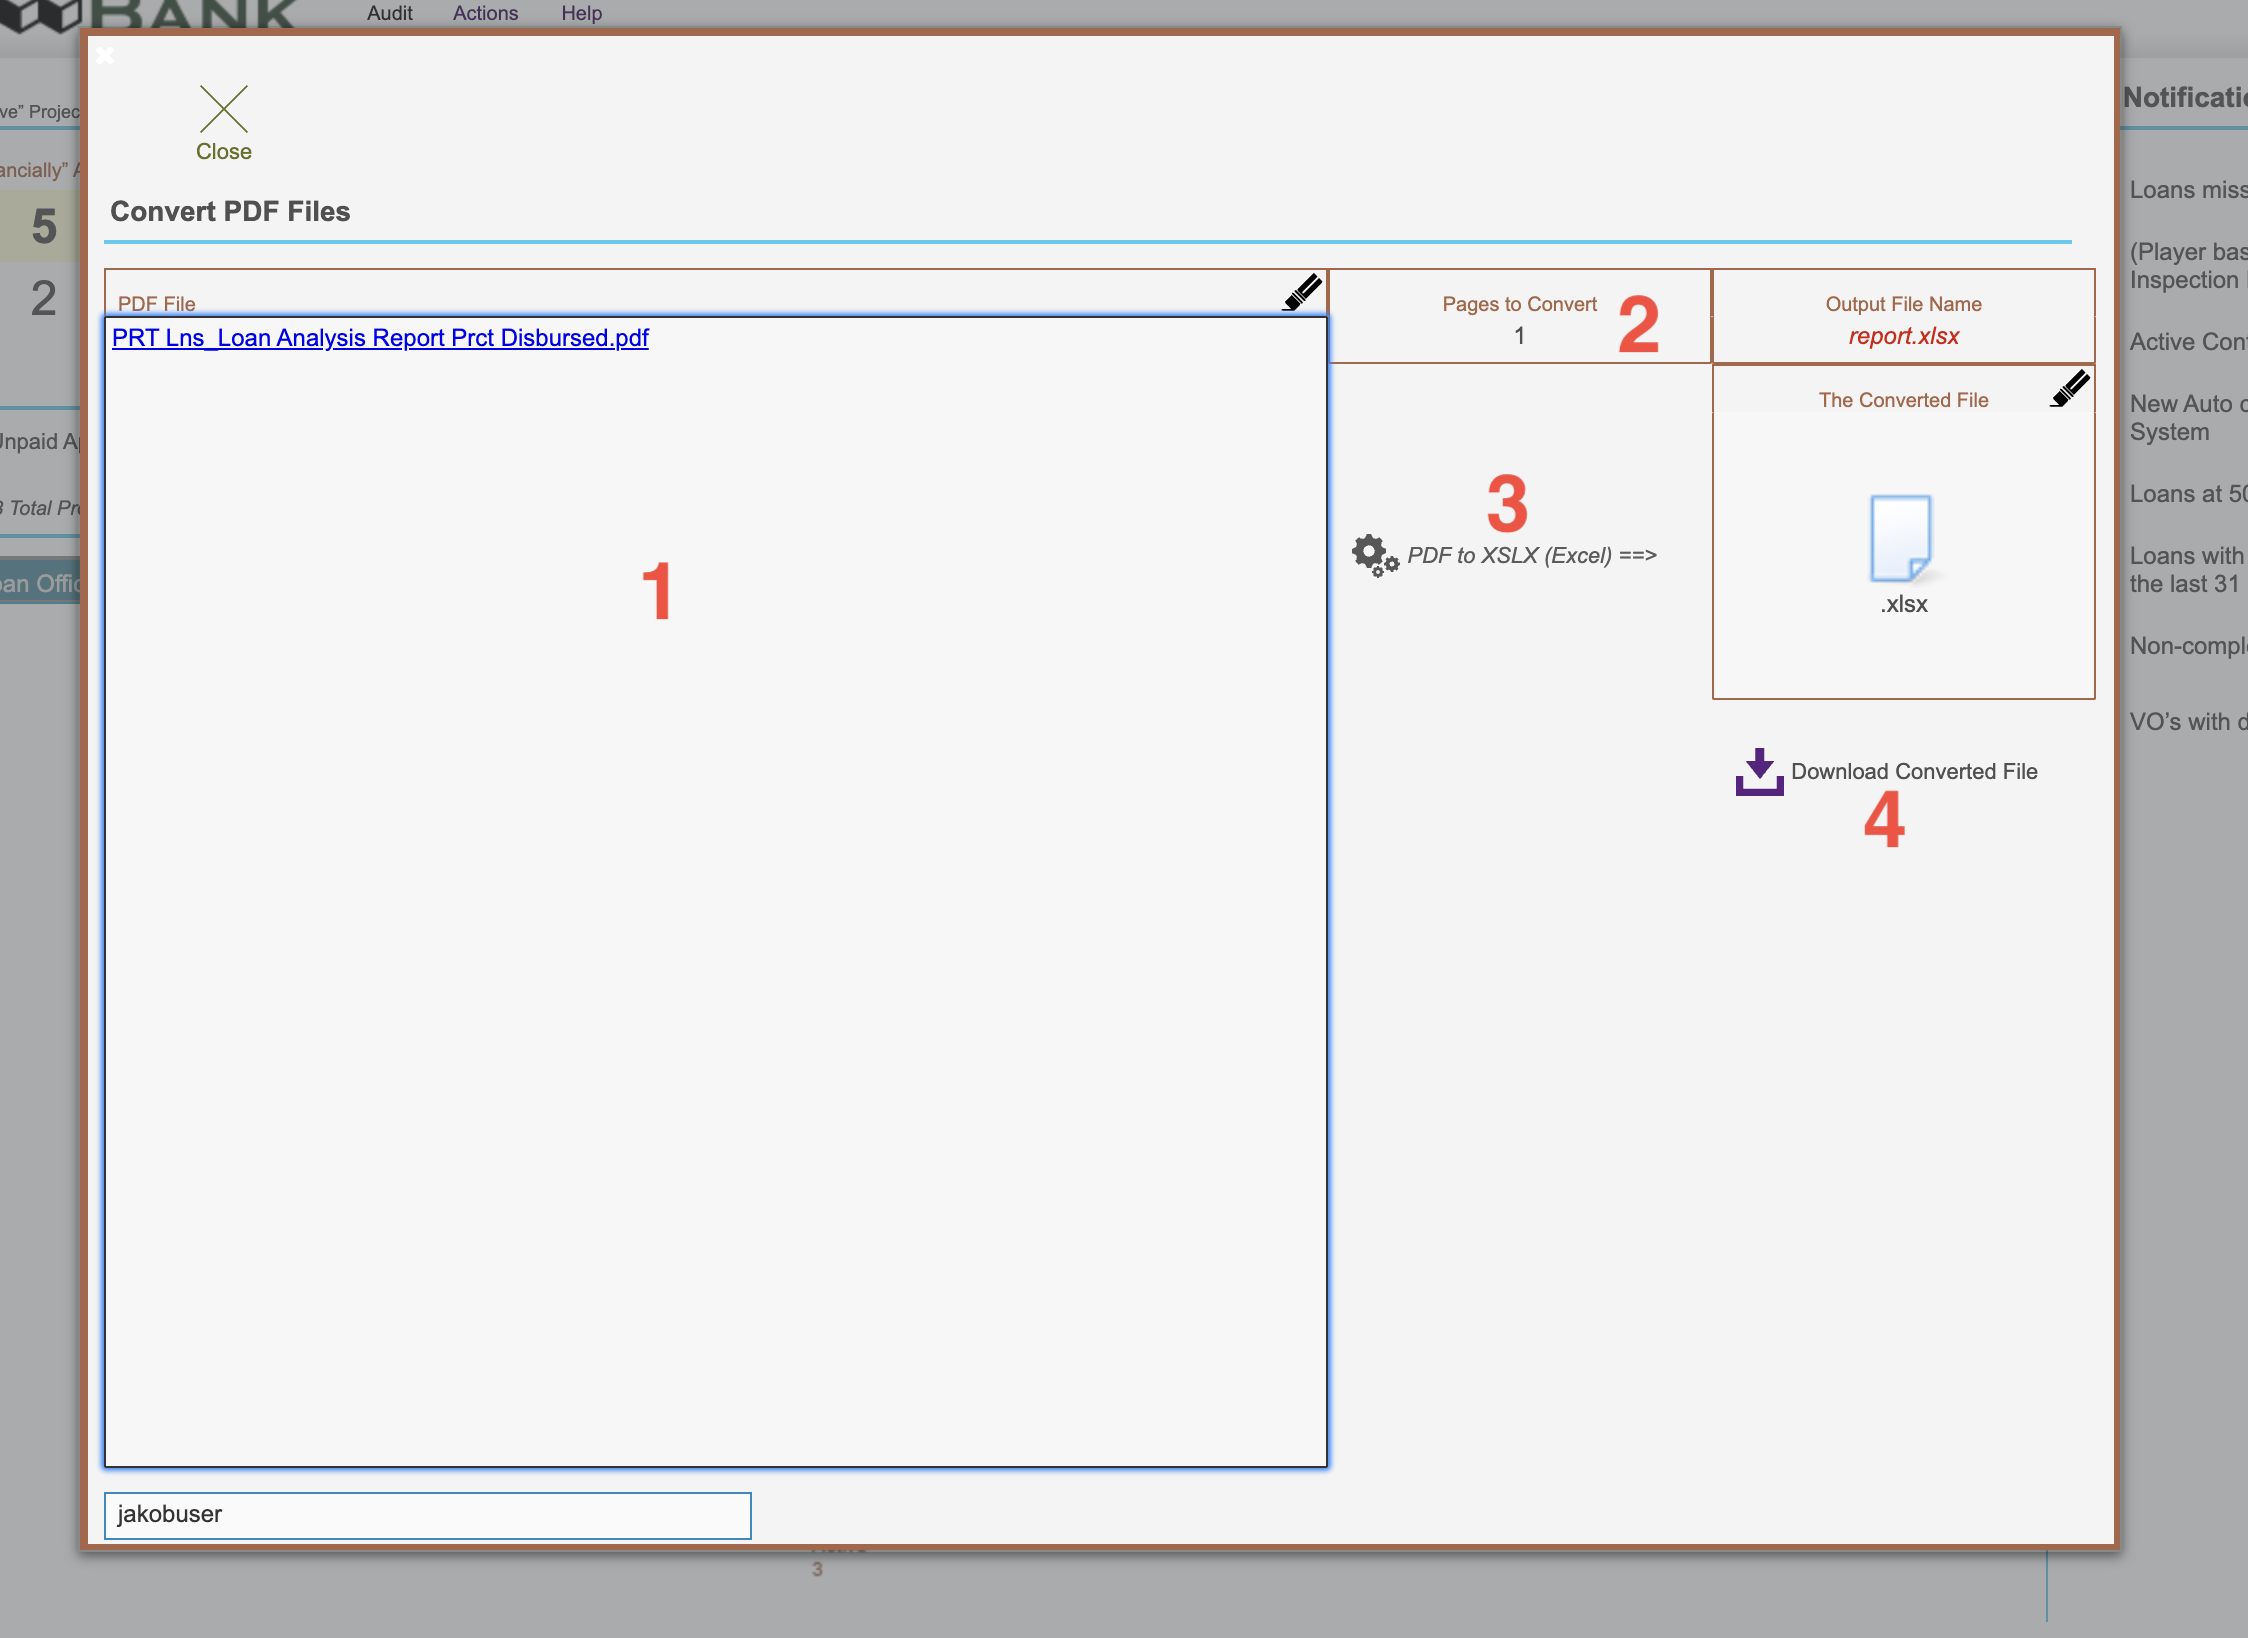Click the Close X icon
The height and width of the screenshot is (1638, 2248).
pyautogui.click(x=223, y=109)
